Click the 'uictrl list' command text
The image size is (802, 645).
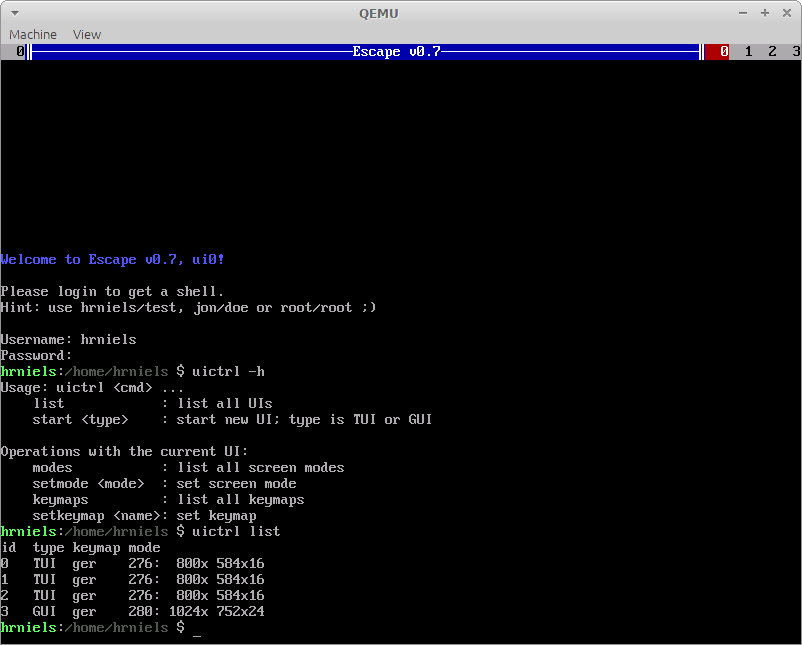(x=236, y=531)
